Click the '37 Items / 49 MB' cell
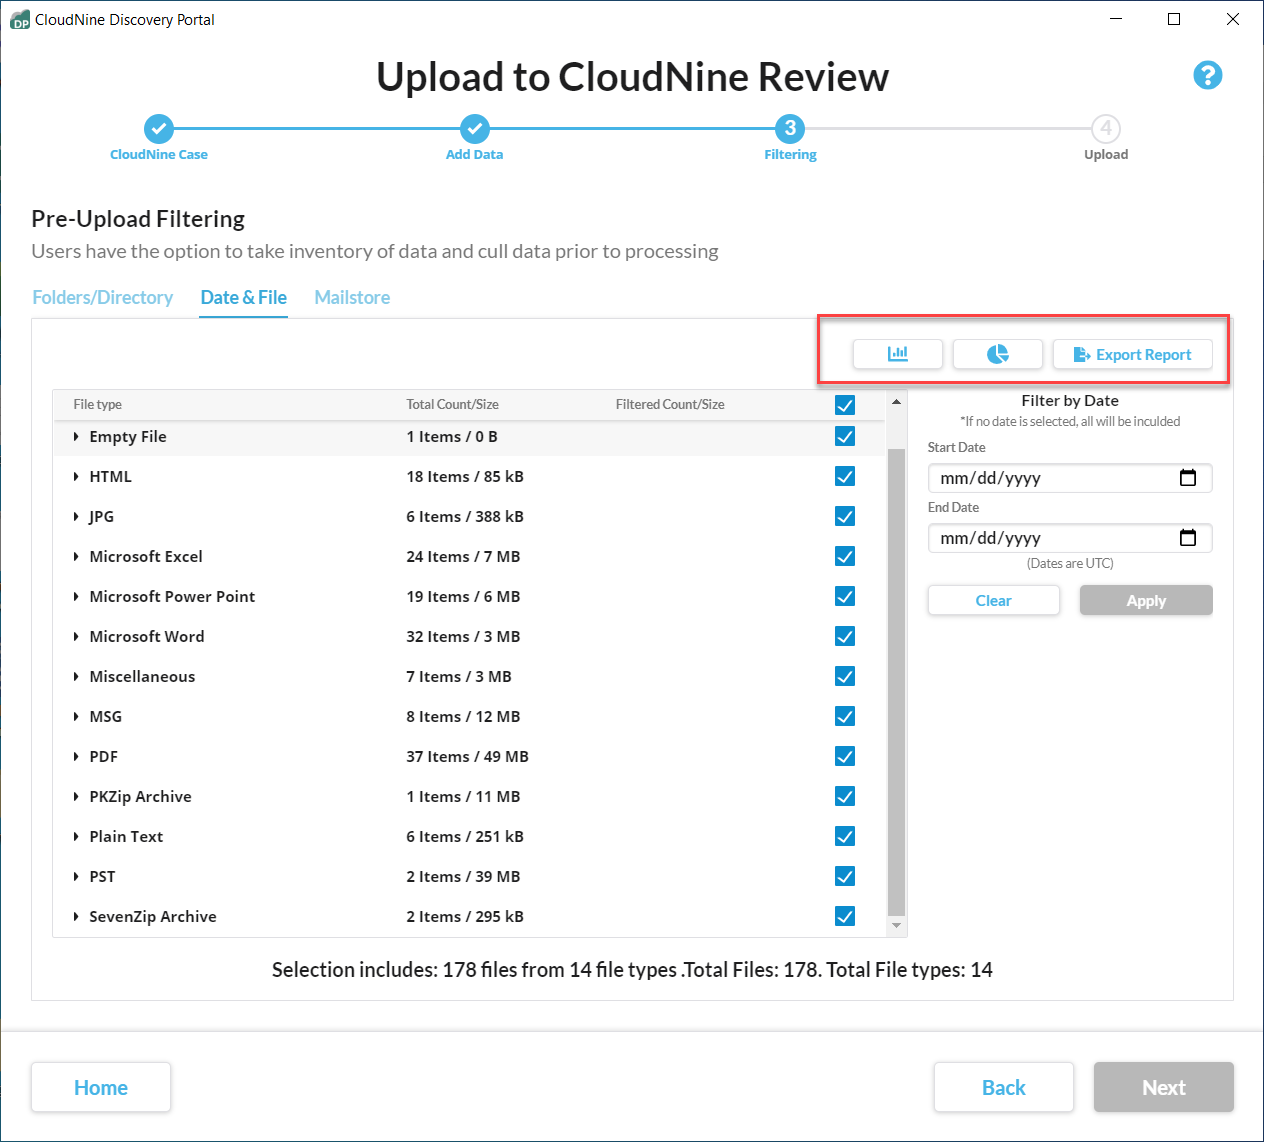1264x1142 pixels. 467,756
